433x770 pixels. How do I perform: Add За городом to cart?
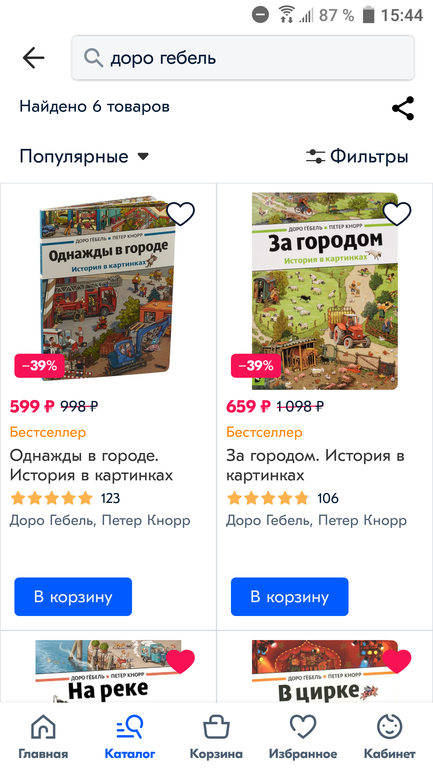[x=290, y=597]
